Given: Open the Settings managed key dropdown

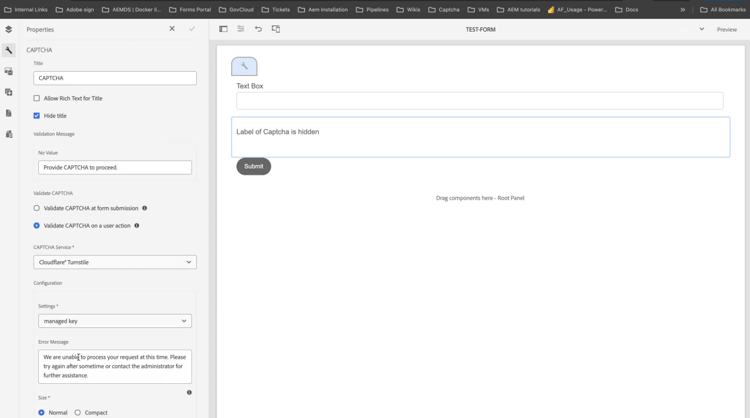Looking at the screenshot, I should coord(115,321).
